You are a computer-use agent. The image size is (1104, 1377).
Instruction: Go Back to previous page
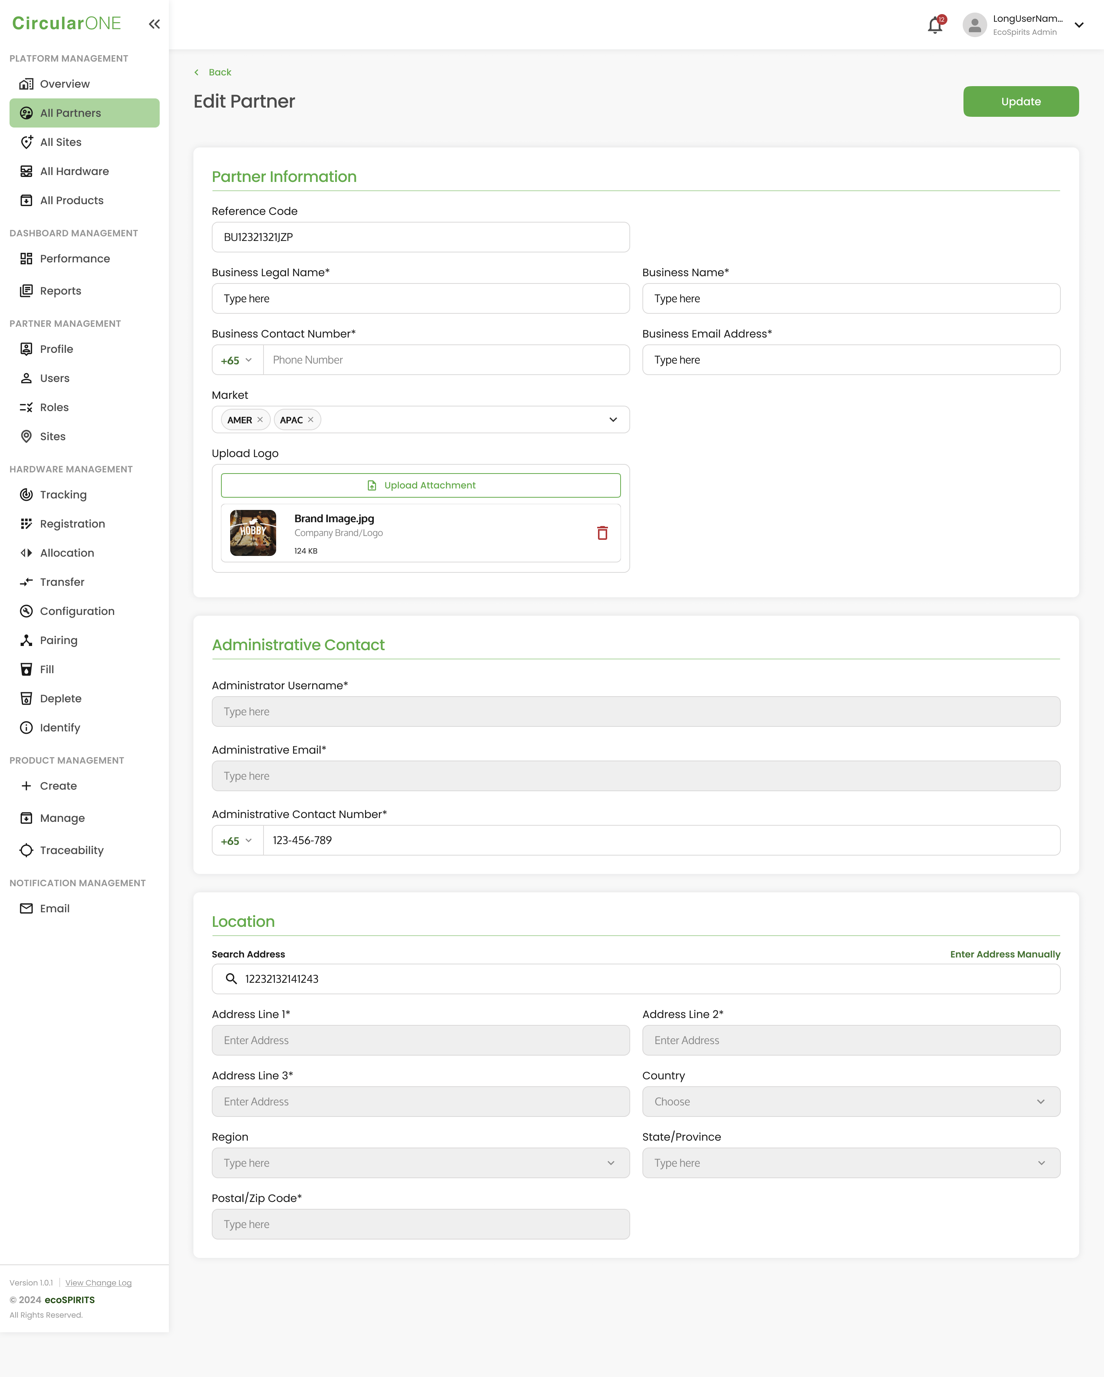[213, 72]
